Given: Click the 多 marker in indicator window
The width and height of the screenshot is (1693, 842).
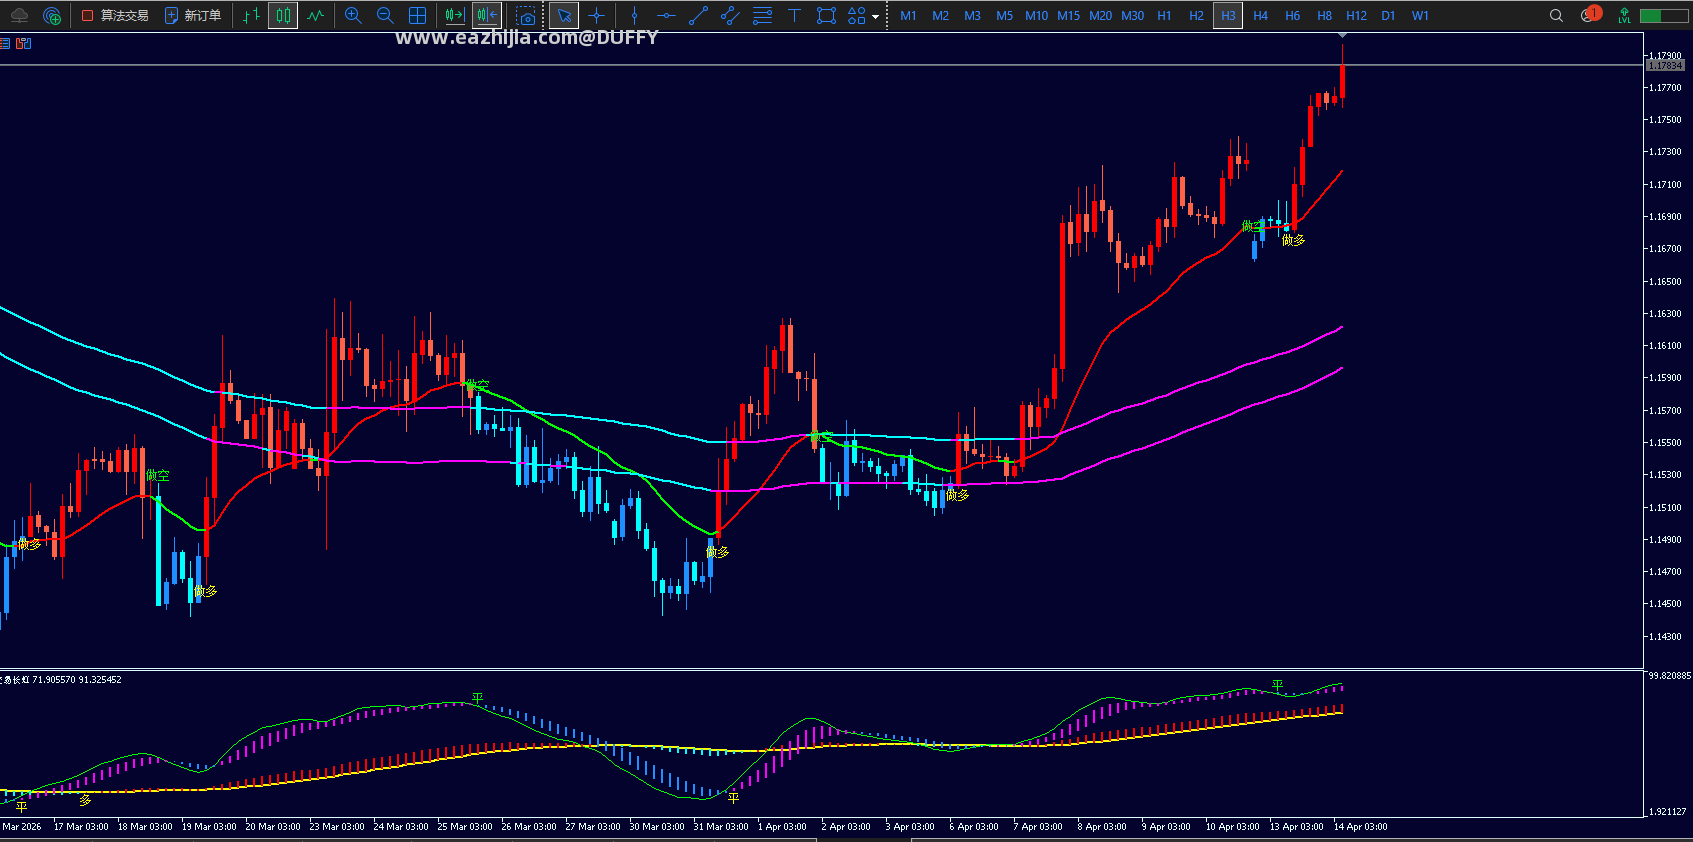Looking at the screenshot, I should point(85,800).
